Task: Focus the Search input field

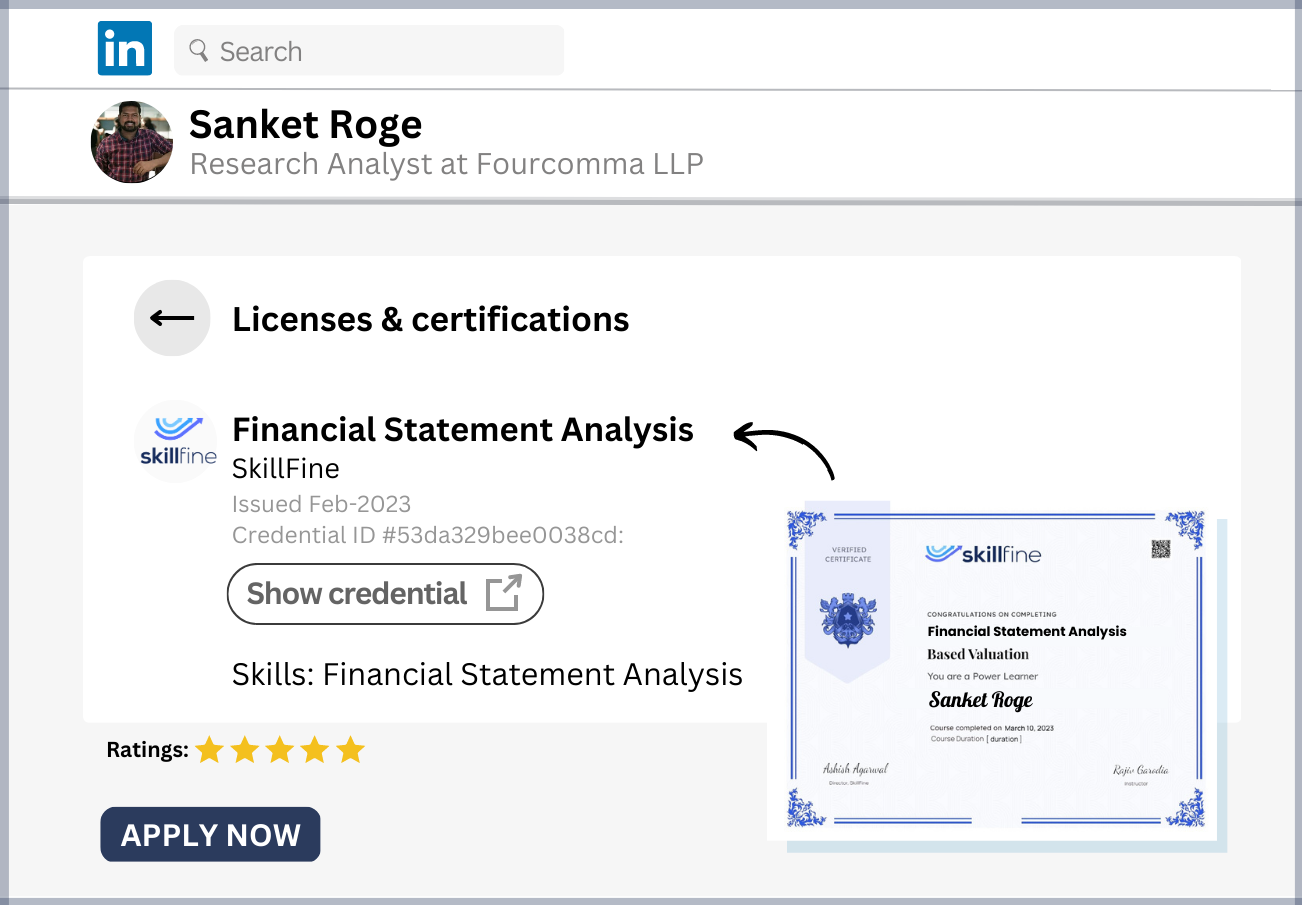Action: [x=380, y=51]
